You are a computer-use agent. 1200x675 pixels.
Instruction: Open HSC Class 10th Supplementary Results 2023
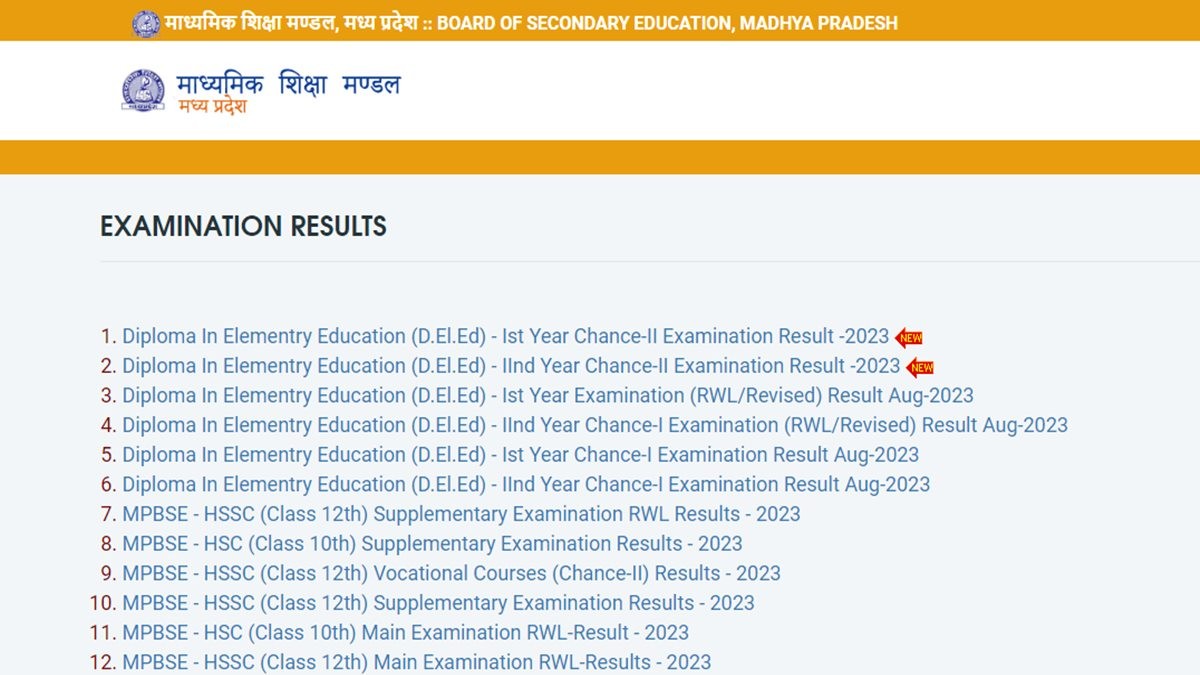click(x=432, y=544)
